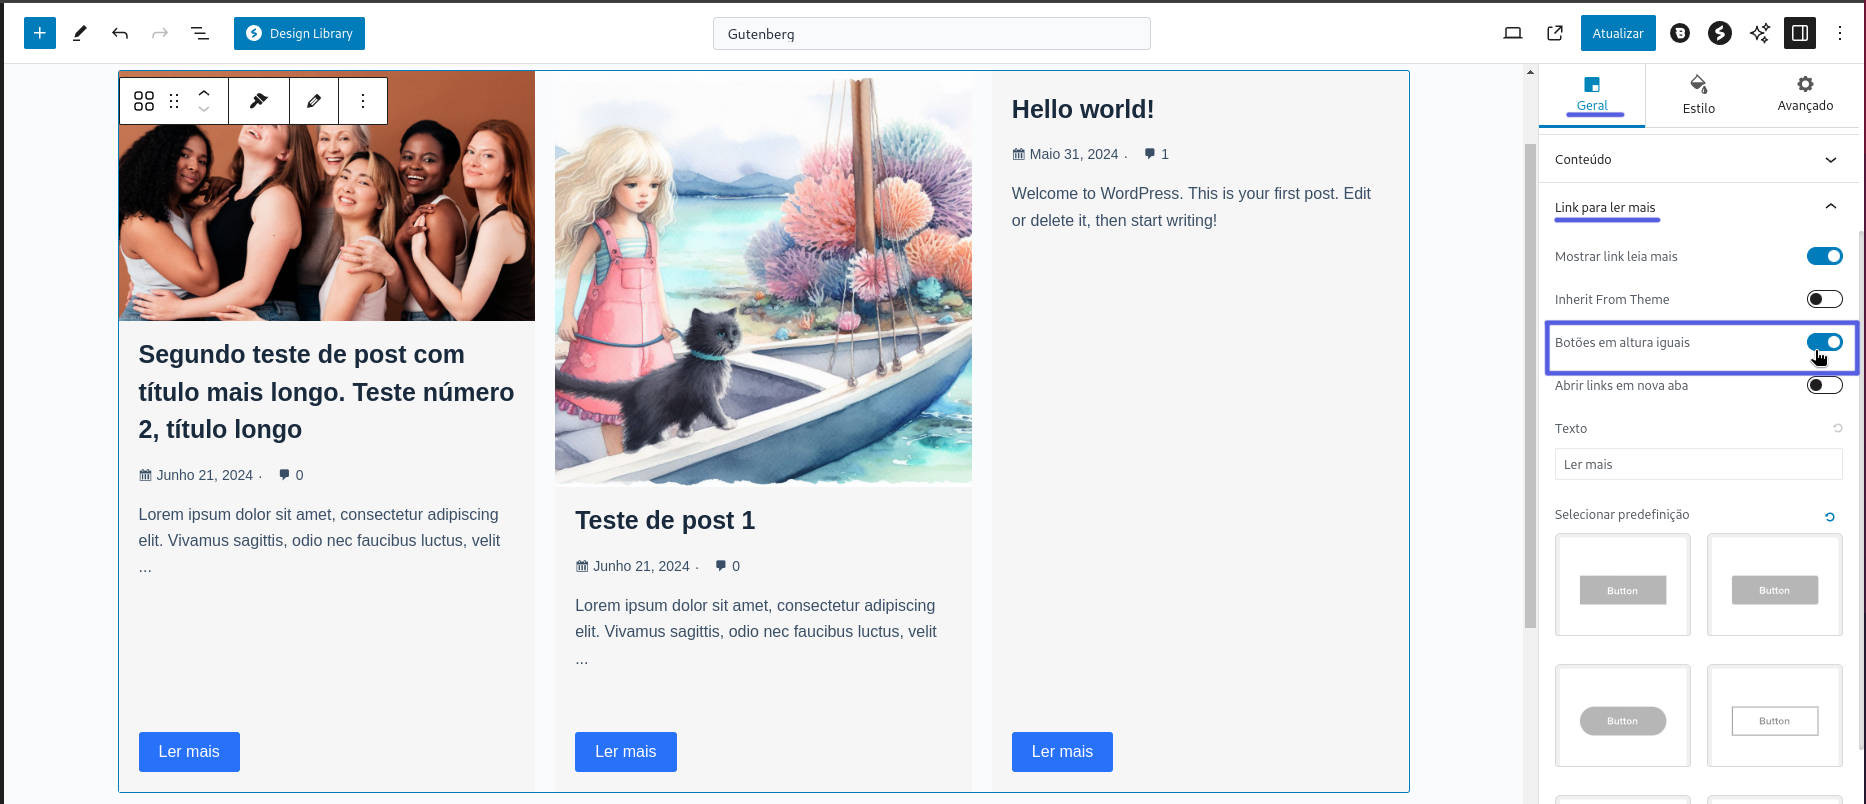Click the post grid block type icon
This screenshot has width=1866, height=804.
point(144,101)
